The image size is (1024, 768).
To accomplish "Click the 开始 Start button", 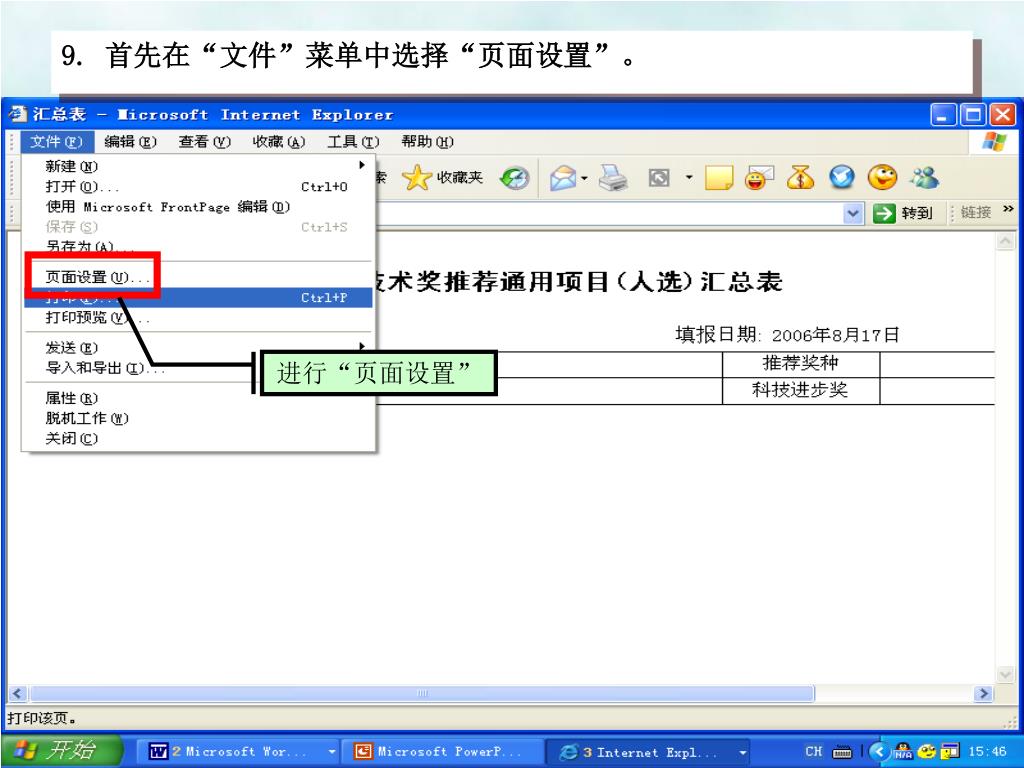I will (x=62, y=751).
